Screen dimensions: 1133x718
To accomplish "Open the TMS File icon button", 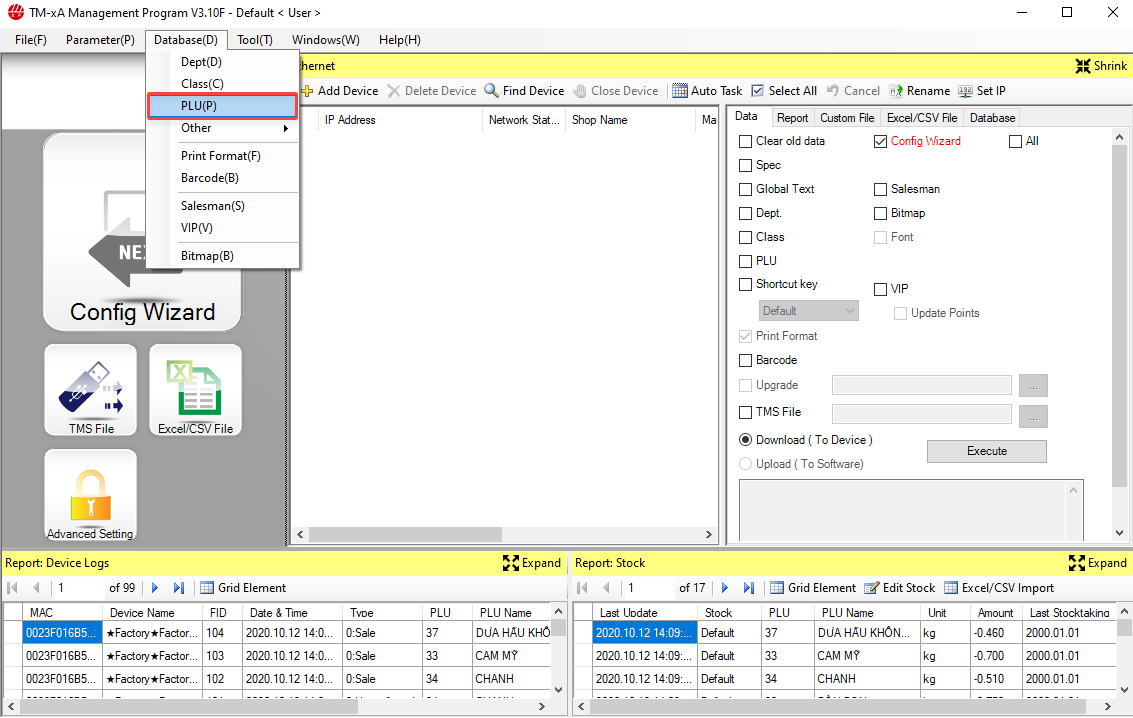I will point(91,390).
